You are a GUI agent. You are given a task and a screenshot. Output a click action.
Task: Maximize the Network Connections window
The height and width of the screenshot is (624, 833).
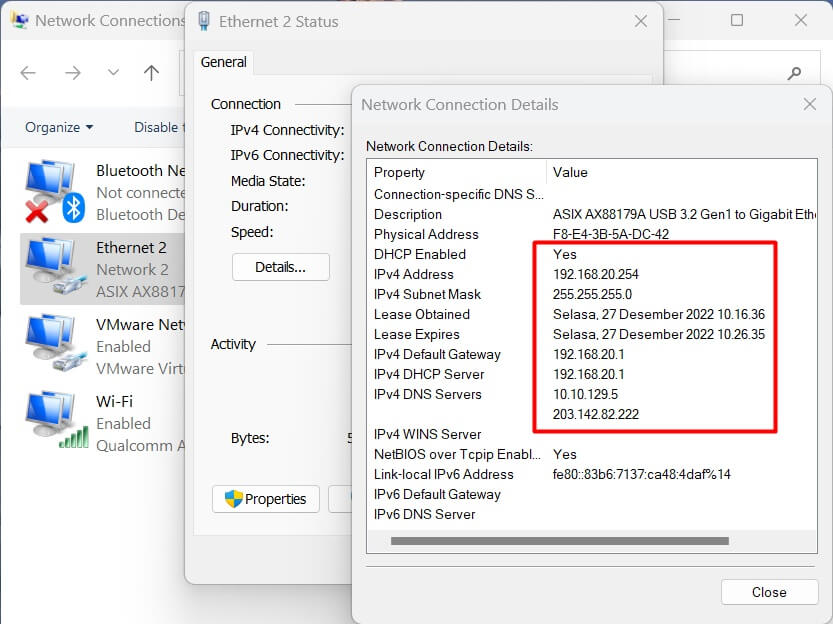[x=737, y=20]
